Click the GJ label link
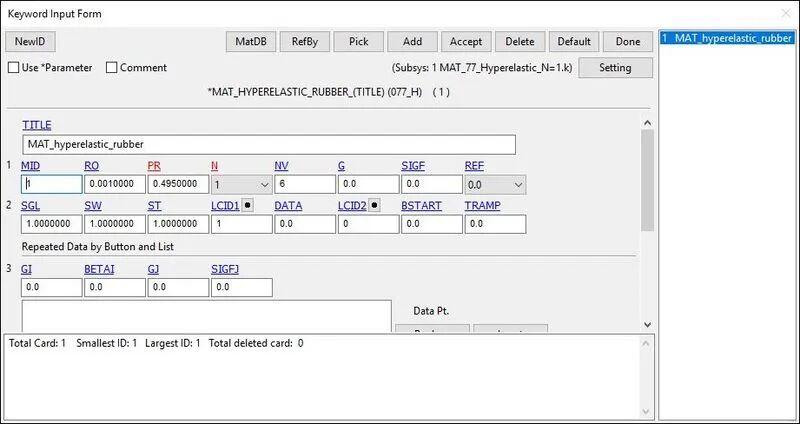 tap(153, 269)
